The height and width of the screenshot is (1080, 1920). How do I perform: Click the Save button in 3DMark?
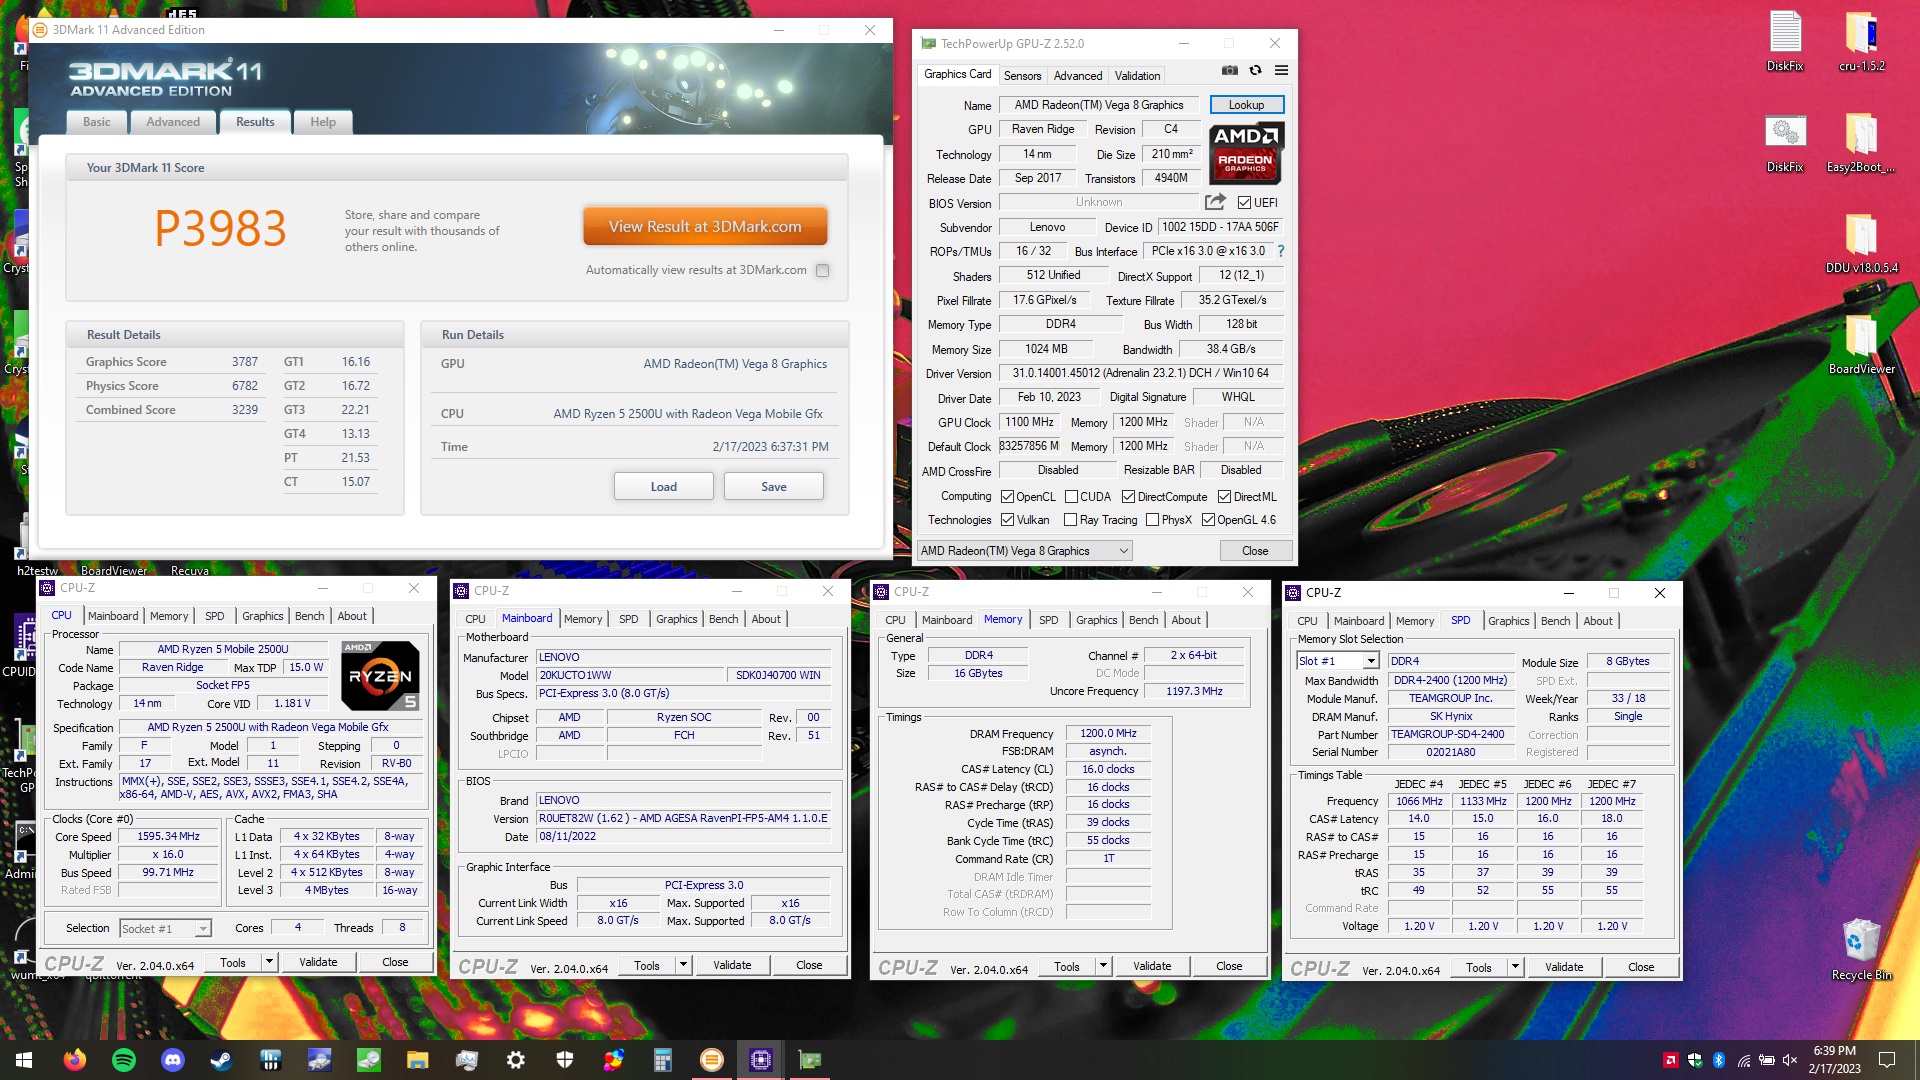coord(774,487)
